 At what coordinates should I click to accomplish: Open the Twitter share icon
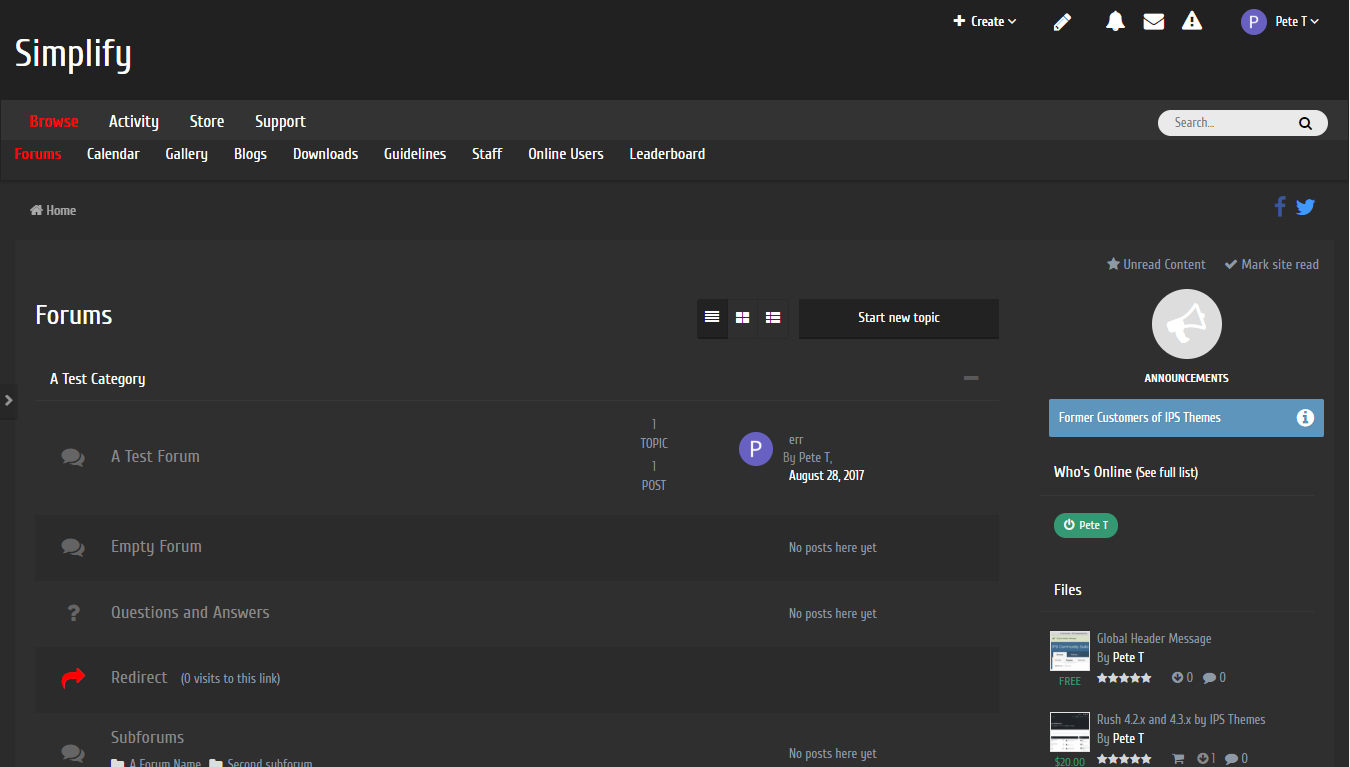click(x=1305, y=207)
